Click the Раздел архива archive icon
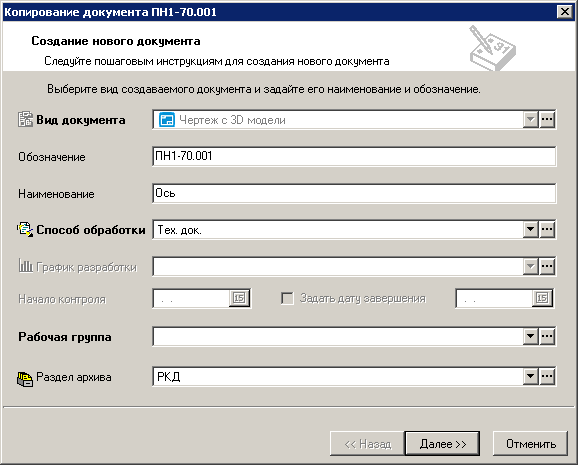 25,378
